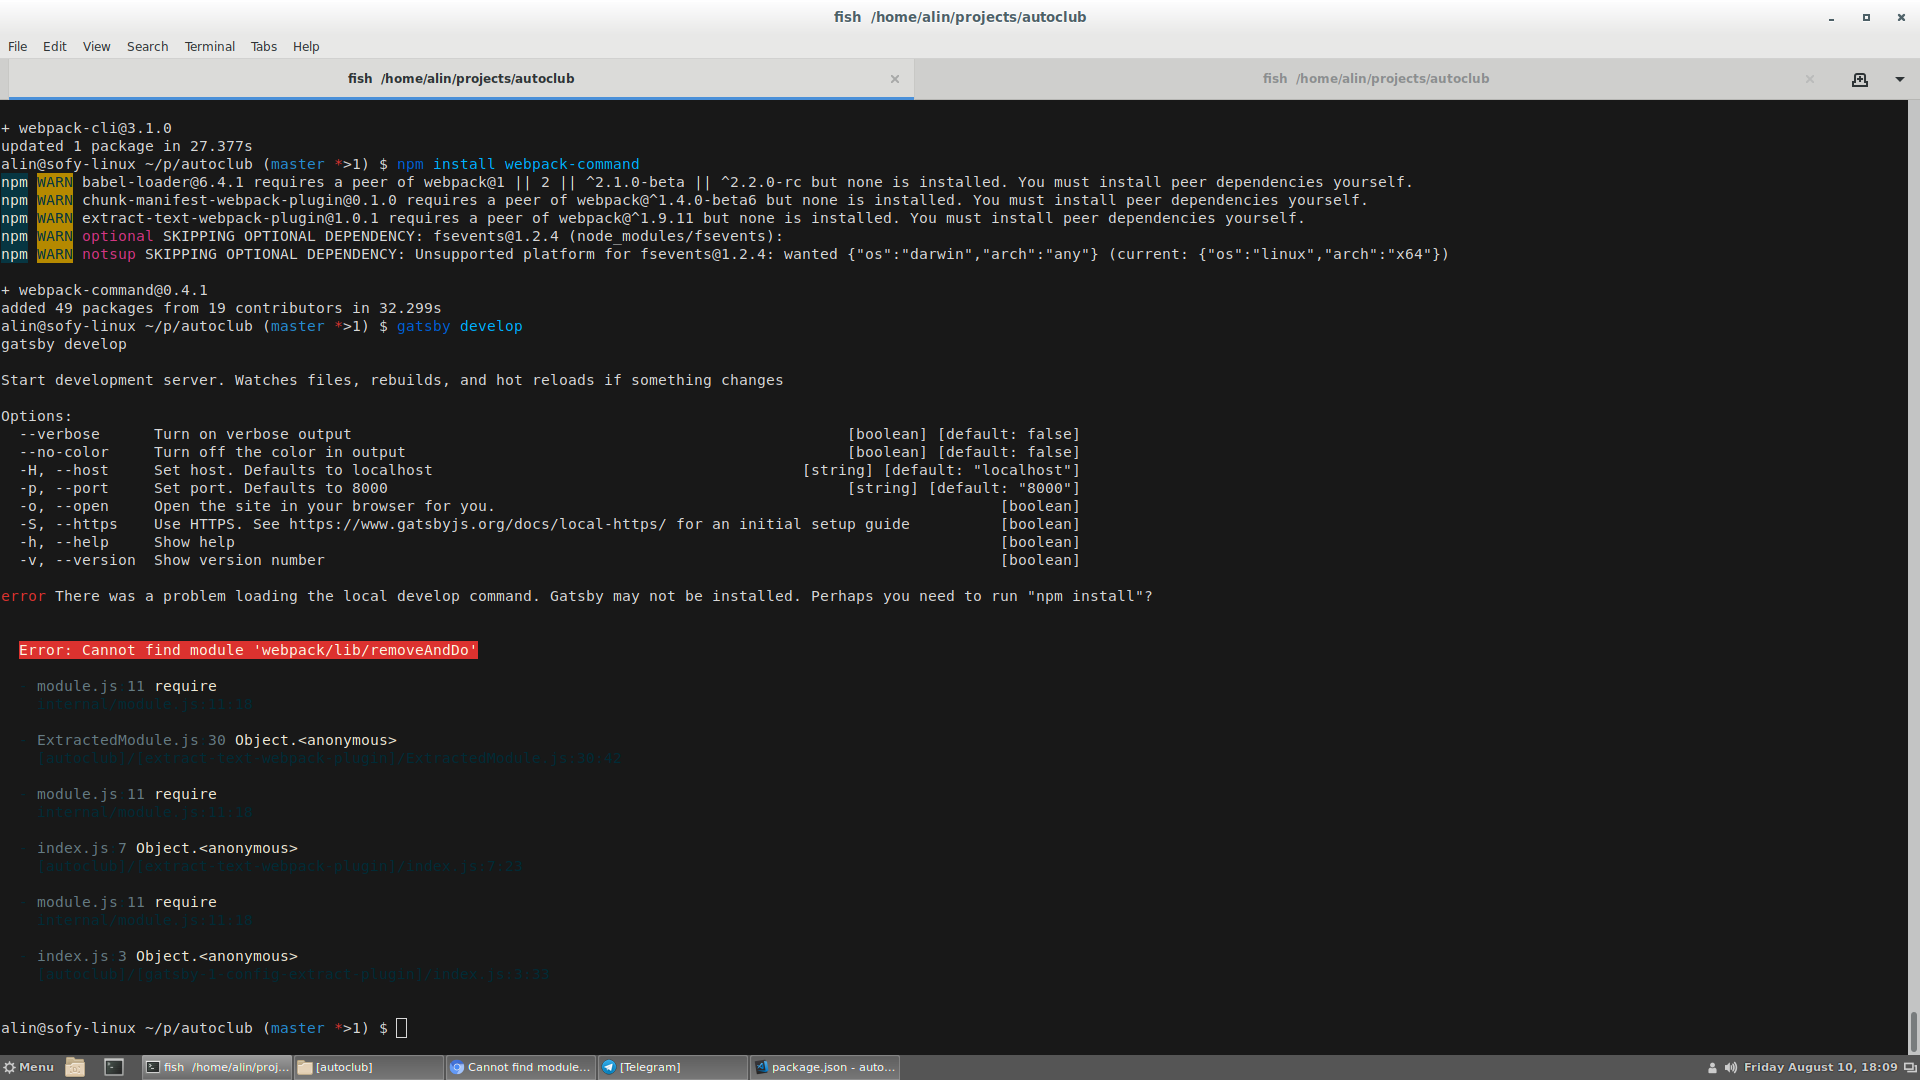Switch to the second fish autoclub tab
The image size is (1920, 1080).
1375,79
